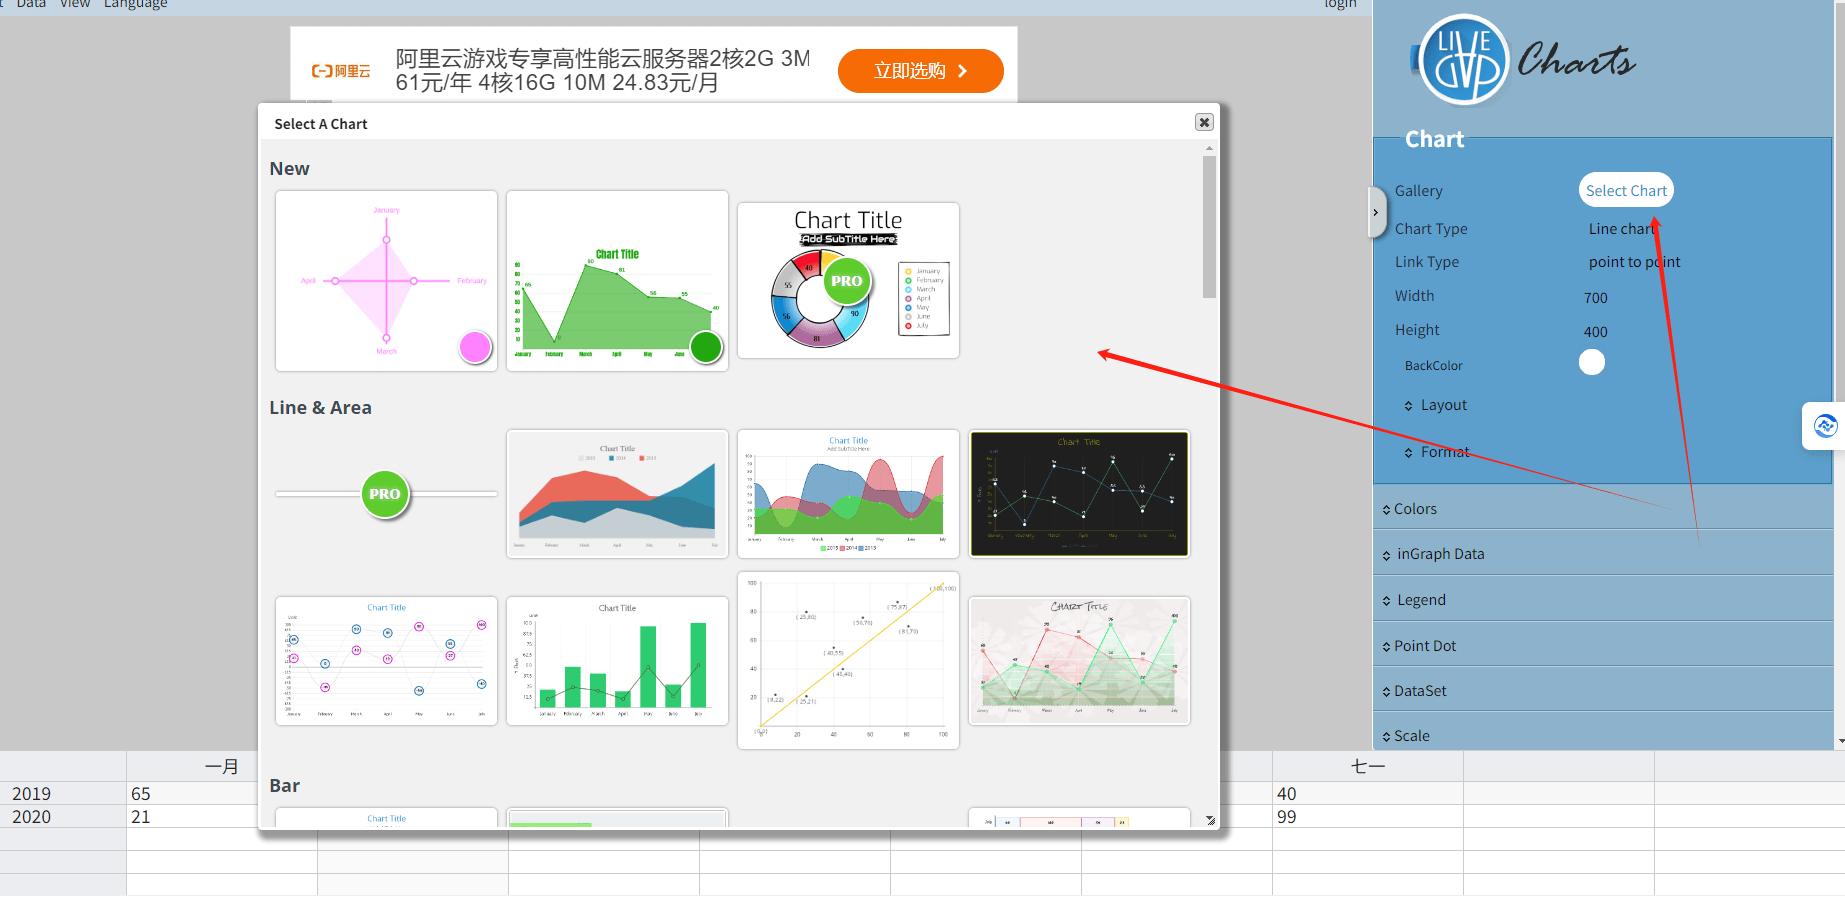Click the green color dot on area thumbnail
1845x898 pixels.
[x=706, y=347]
